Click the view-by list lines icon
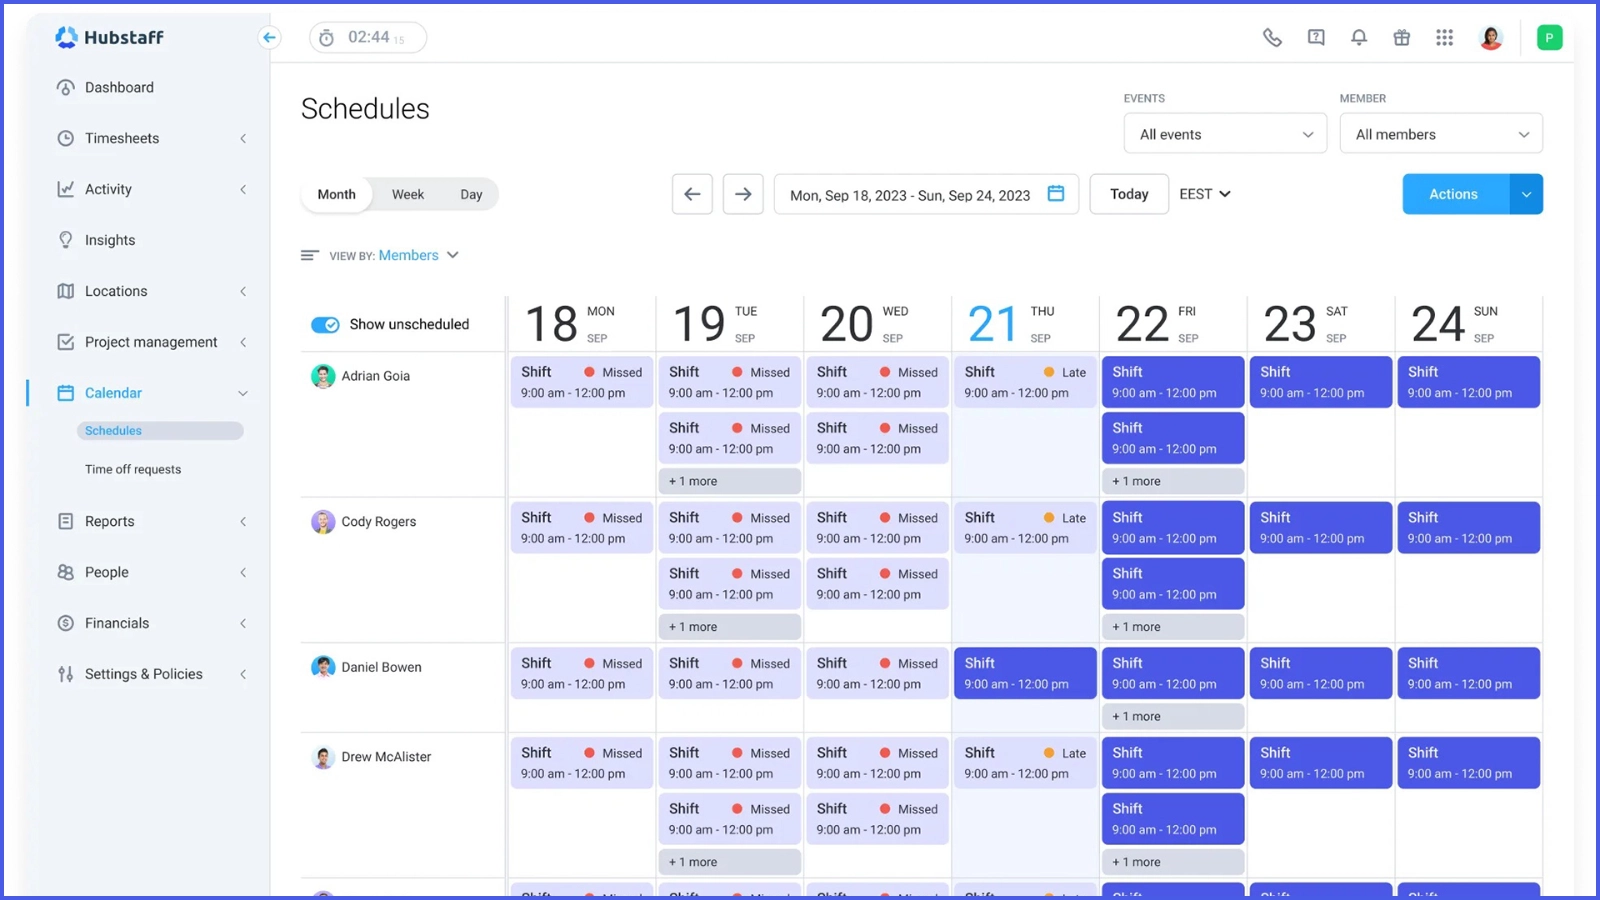The height and width of the screenshot is (900, 1600). [310, 255]
